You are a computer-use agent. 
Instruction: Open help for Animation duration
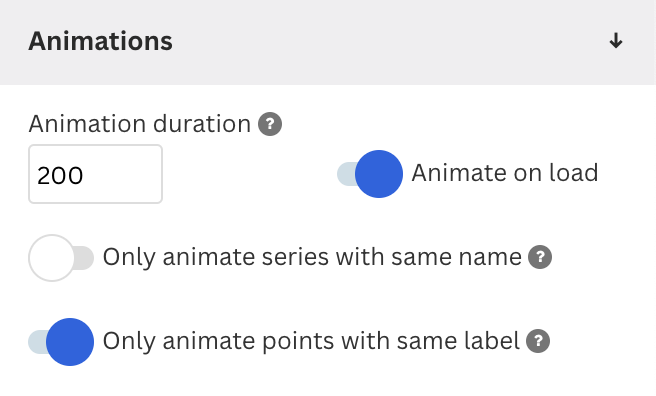[270, 124]
